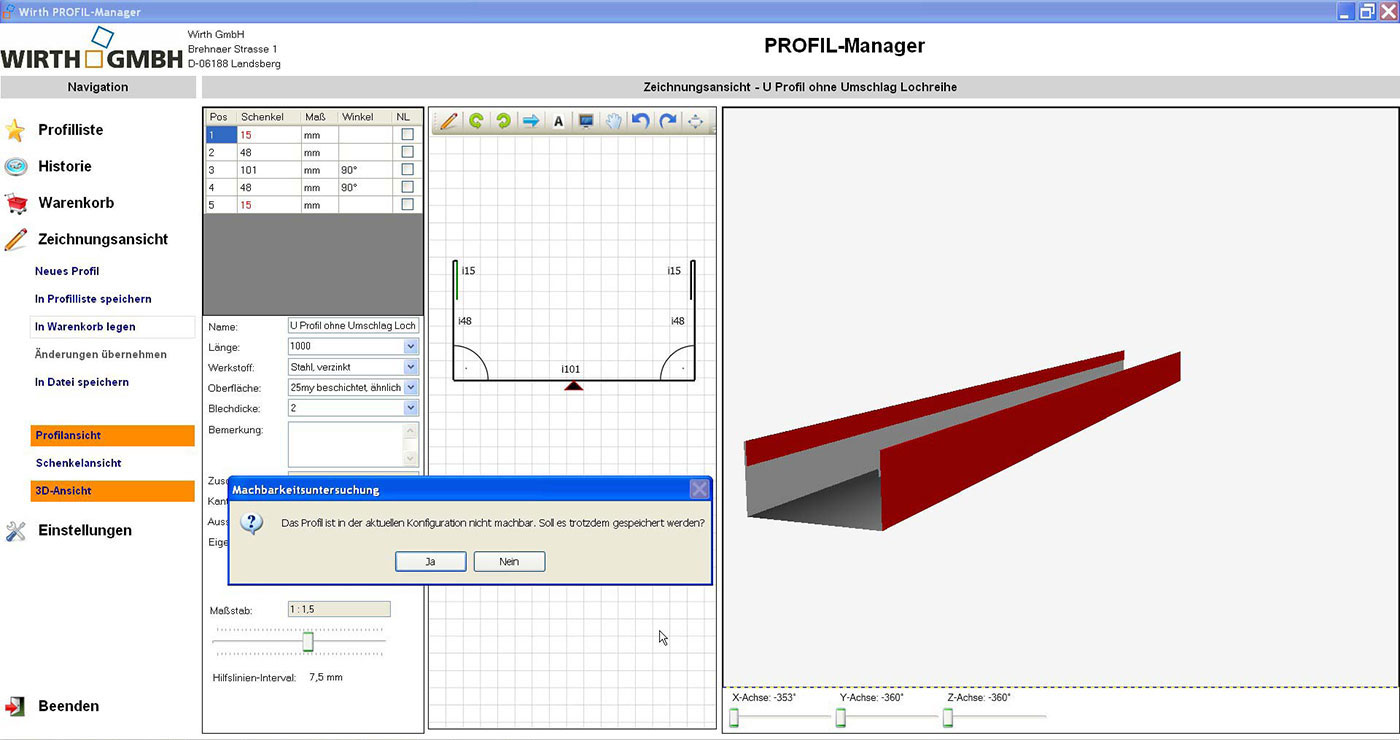Image resolution: width=1400 pixels, height=740 pixels.
Task: Click the X-Achse rotation slider
Action: click(x=734, y=717)
